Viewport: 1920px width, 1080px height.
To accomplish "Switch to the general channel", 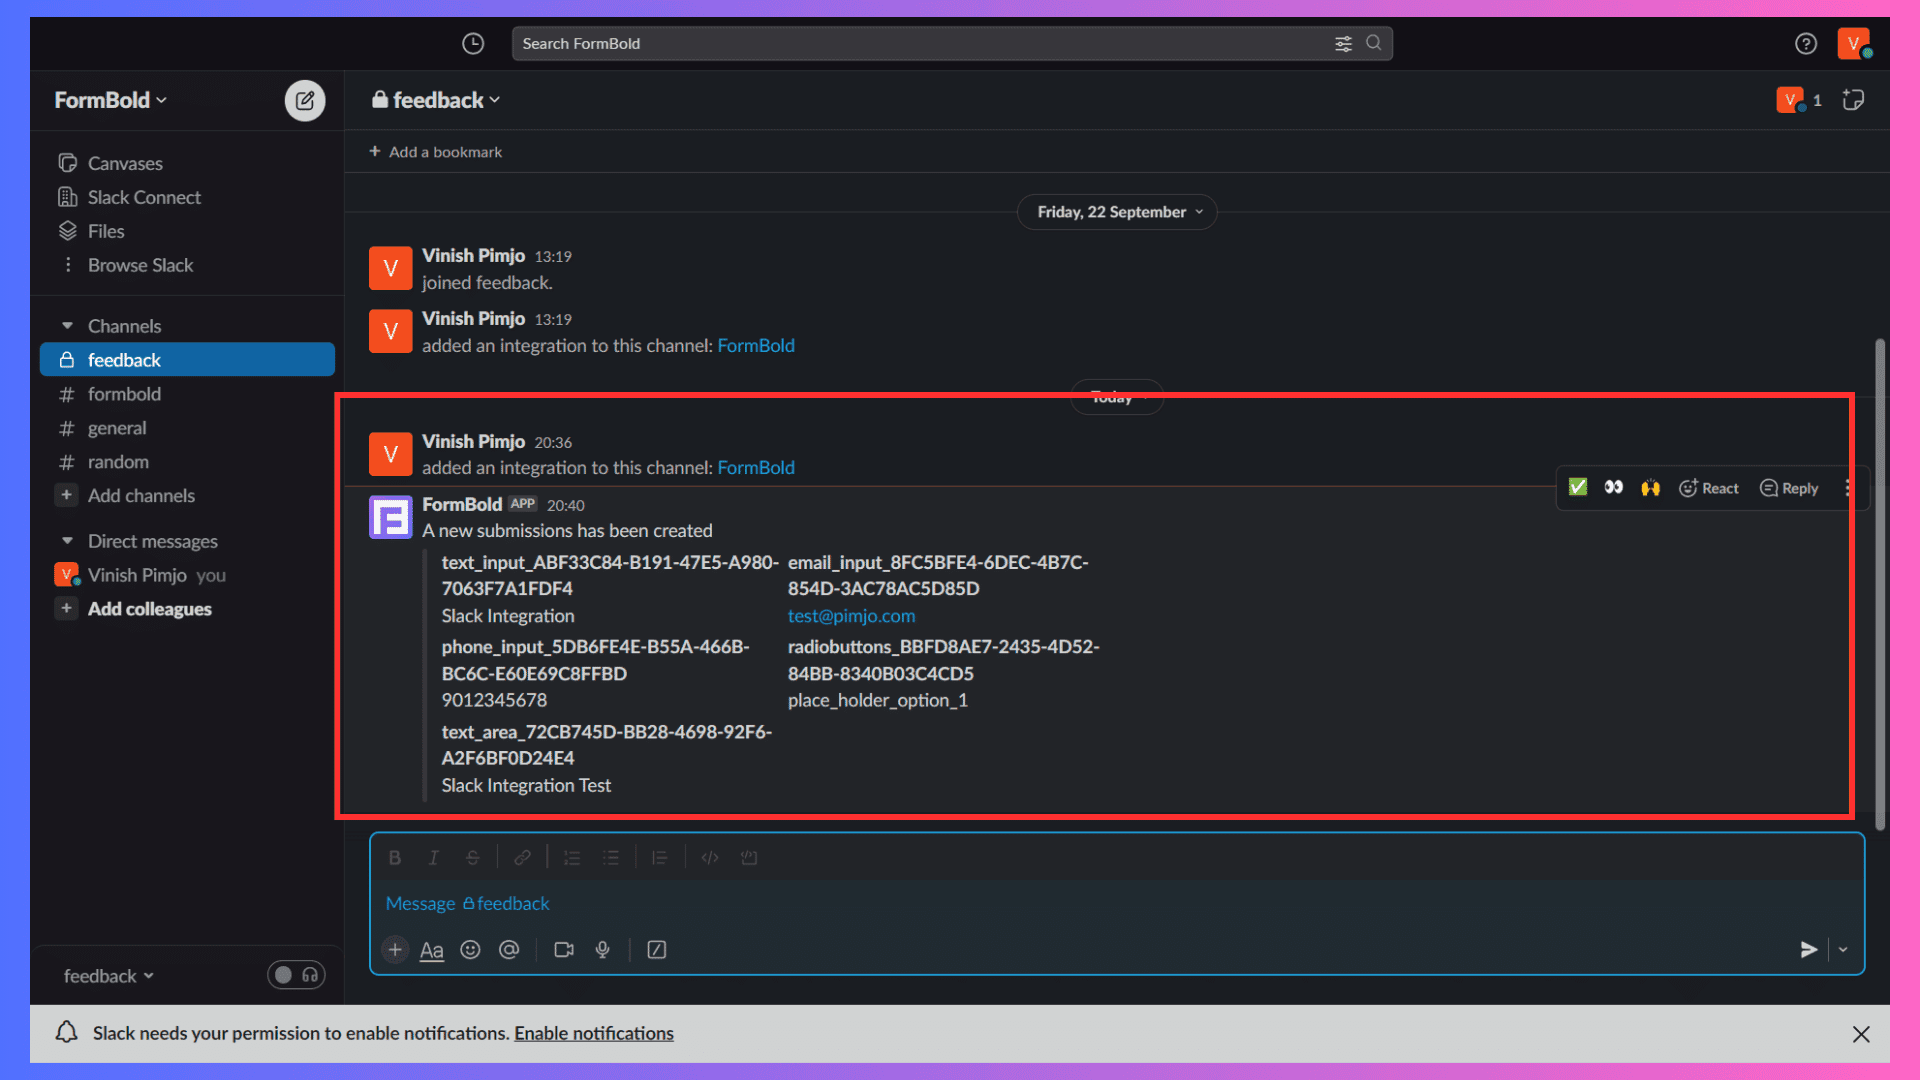I will pos(117,428).
